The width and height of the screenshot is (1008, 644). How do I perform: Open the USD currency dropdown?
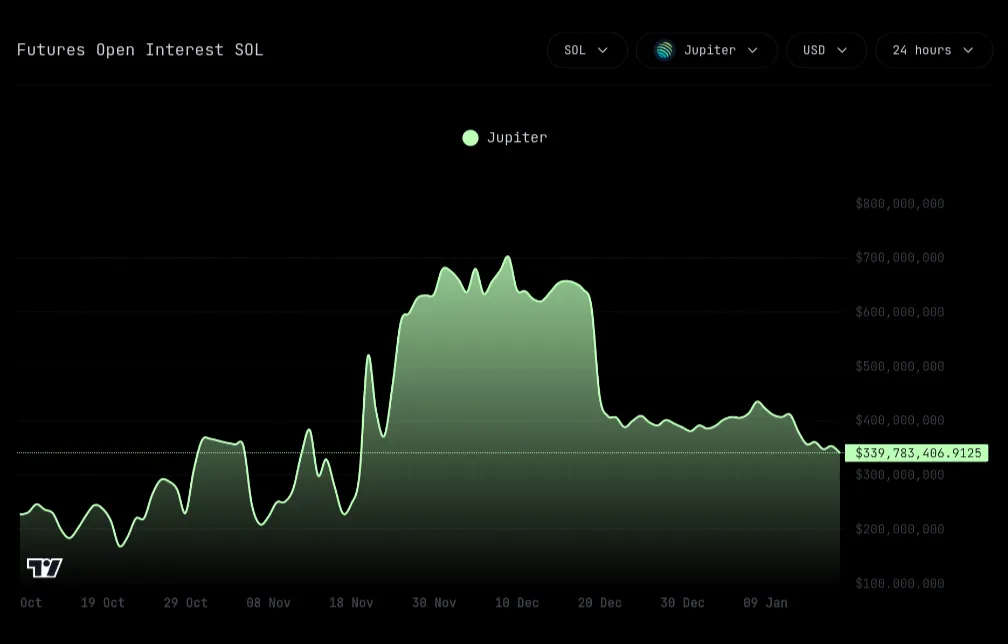(x=826, y=50)
